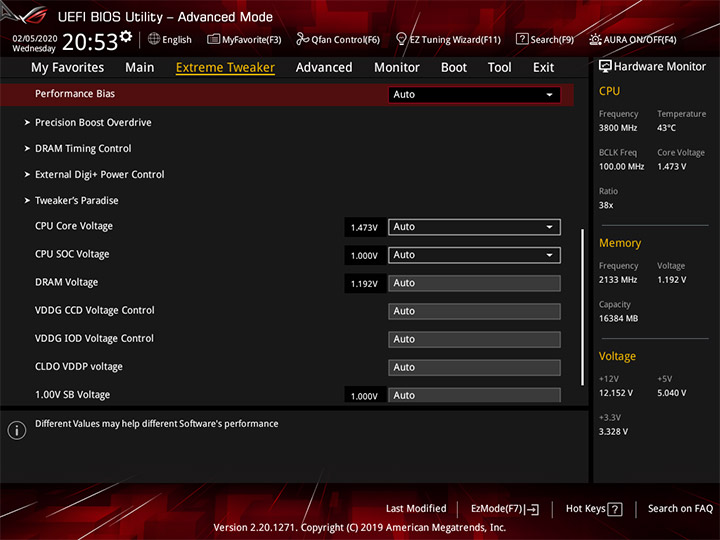Open the English language globe icon
720x540 pixels.
click(x=154, y=39)
